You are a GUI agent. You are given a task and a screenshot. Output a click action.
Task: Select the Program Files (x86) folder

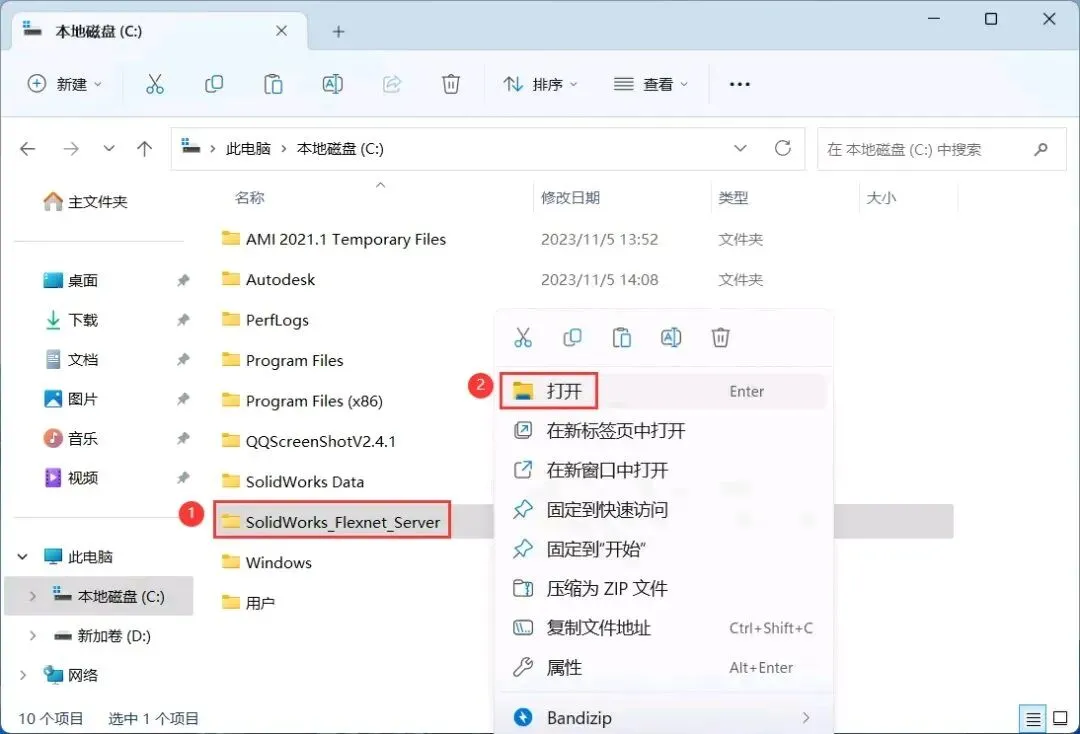point(302,401)
